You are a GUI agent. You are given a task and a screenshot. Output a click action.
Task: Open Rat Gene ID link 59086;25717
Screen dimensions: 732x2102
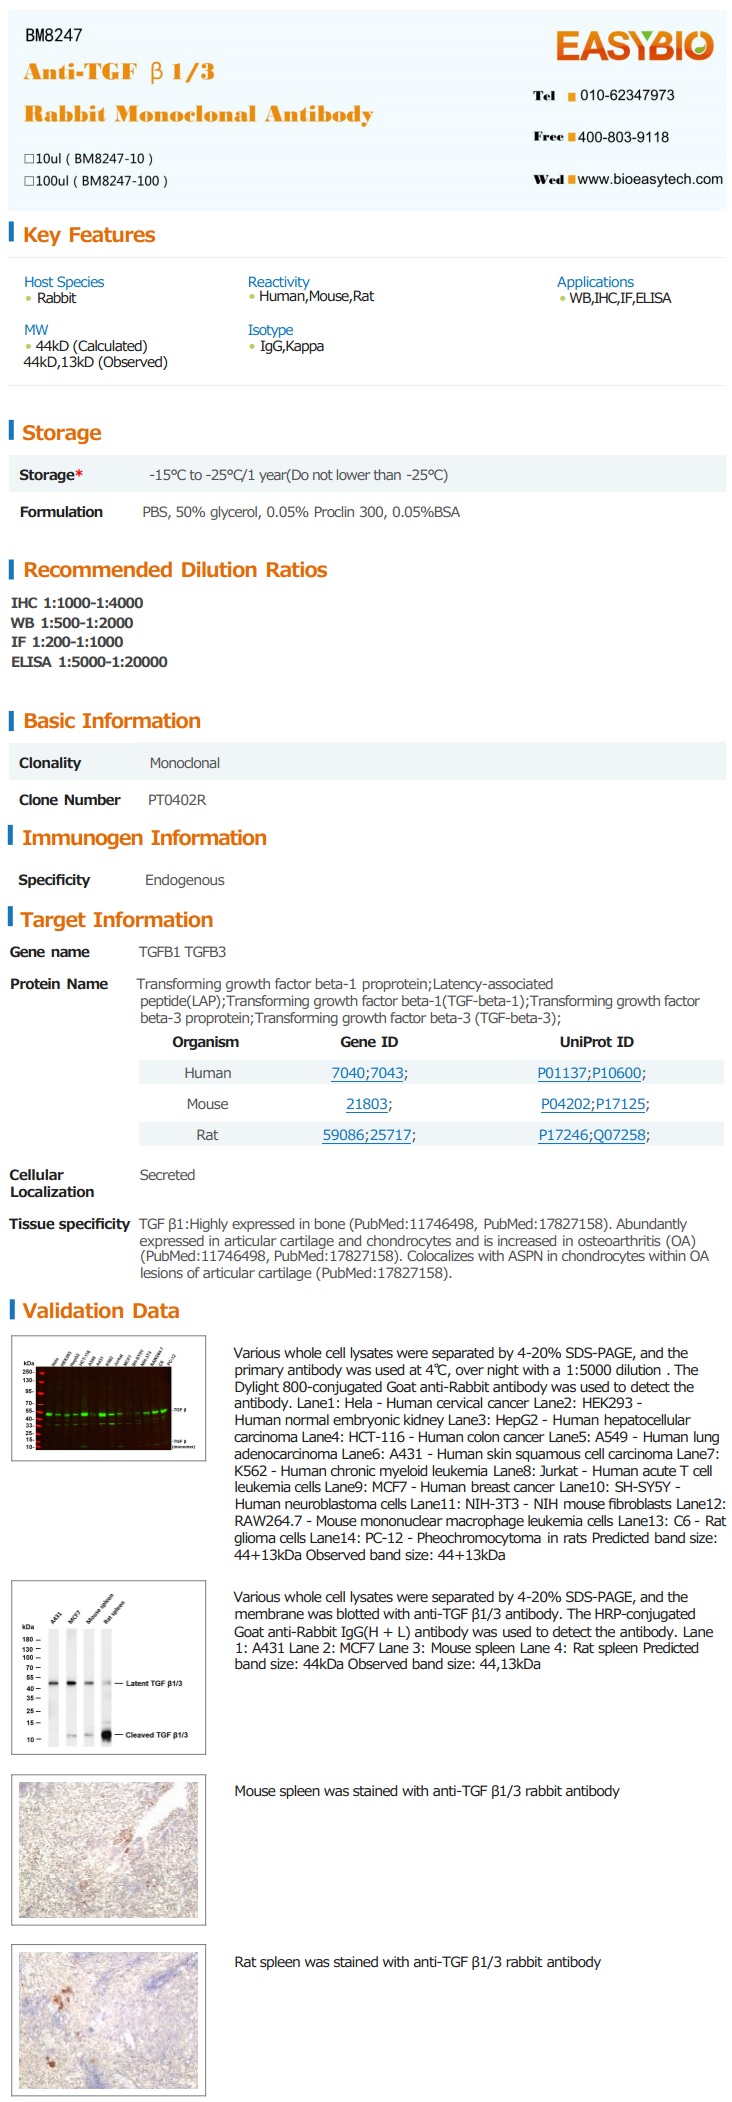tap(367, 1135)
